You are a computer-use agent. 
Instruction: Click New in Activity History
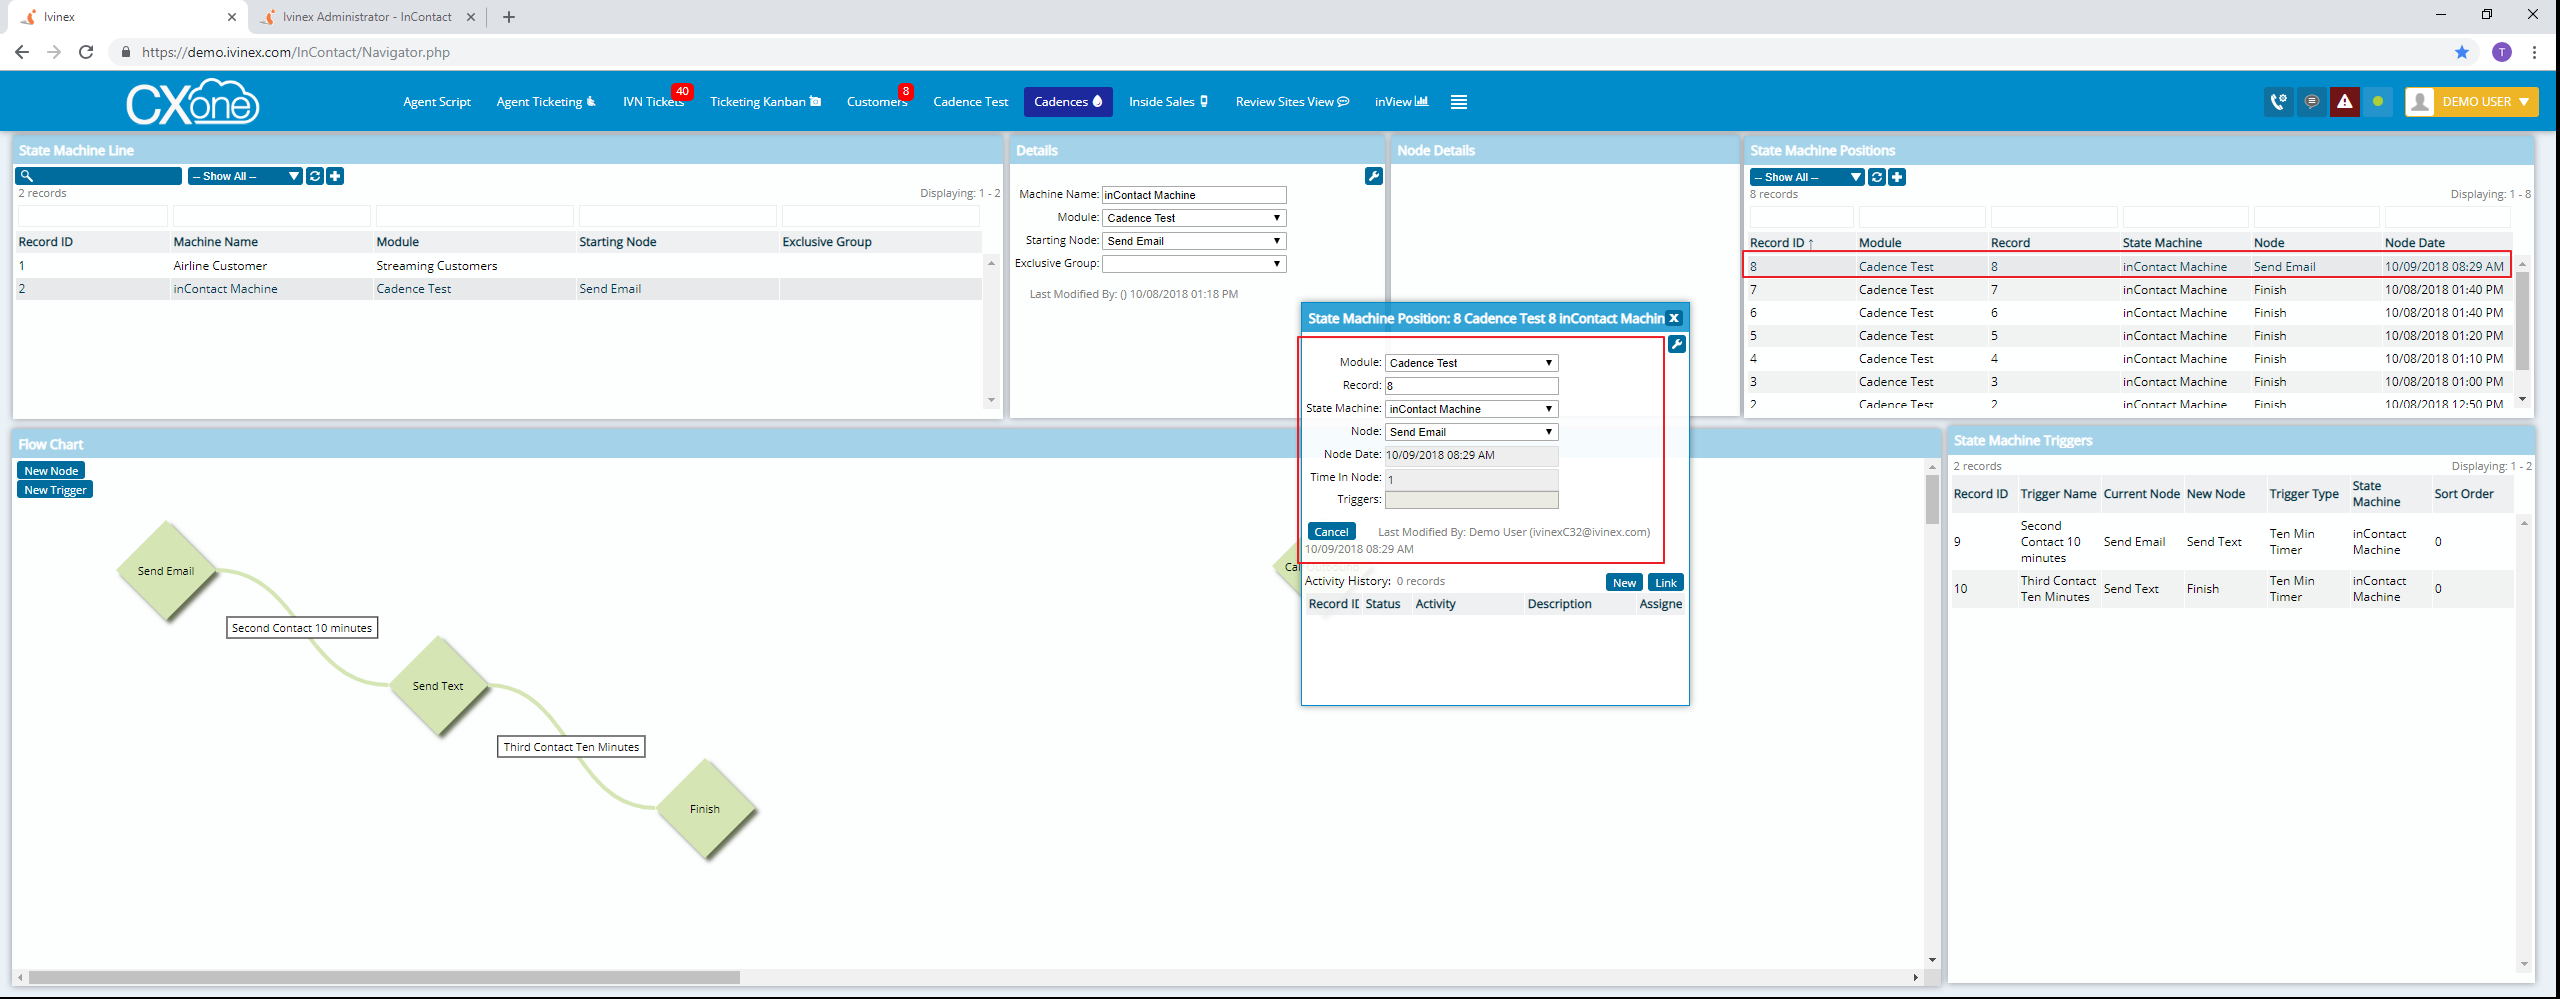1624,583
